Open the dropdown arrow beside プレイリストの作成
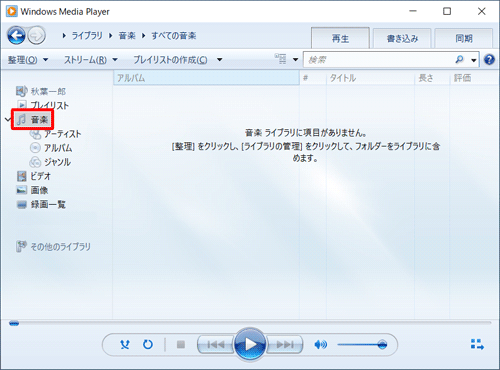 219,60
